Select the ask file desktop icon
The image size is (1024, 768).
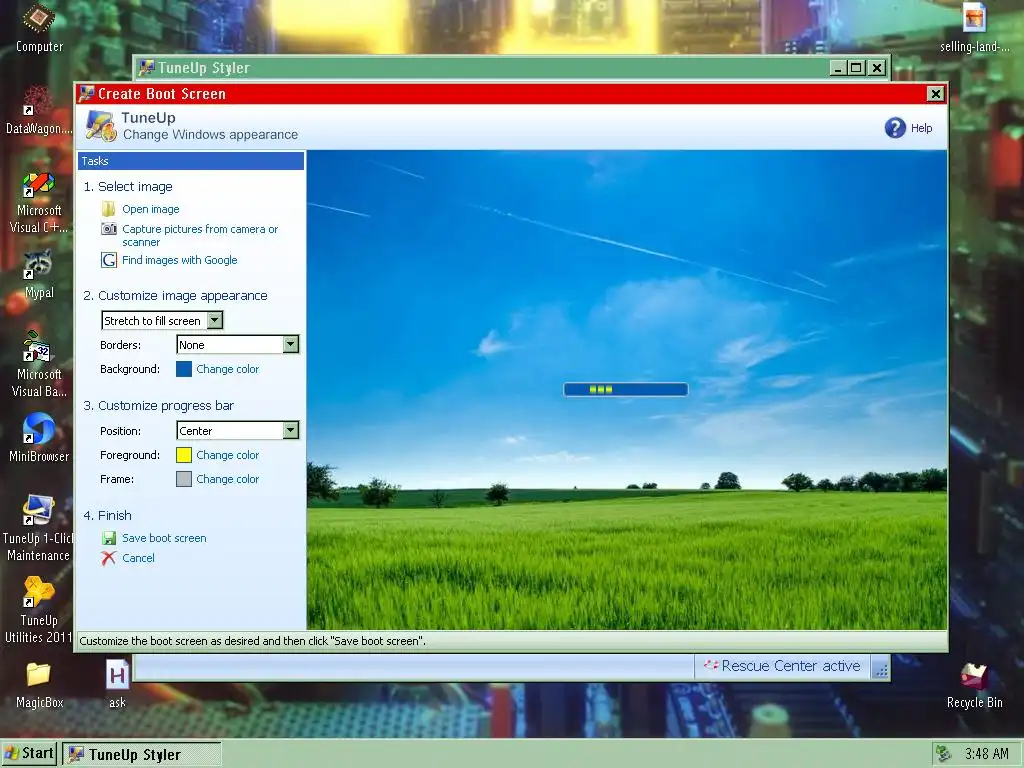pyautogui.click(x=118, y=684)
